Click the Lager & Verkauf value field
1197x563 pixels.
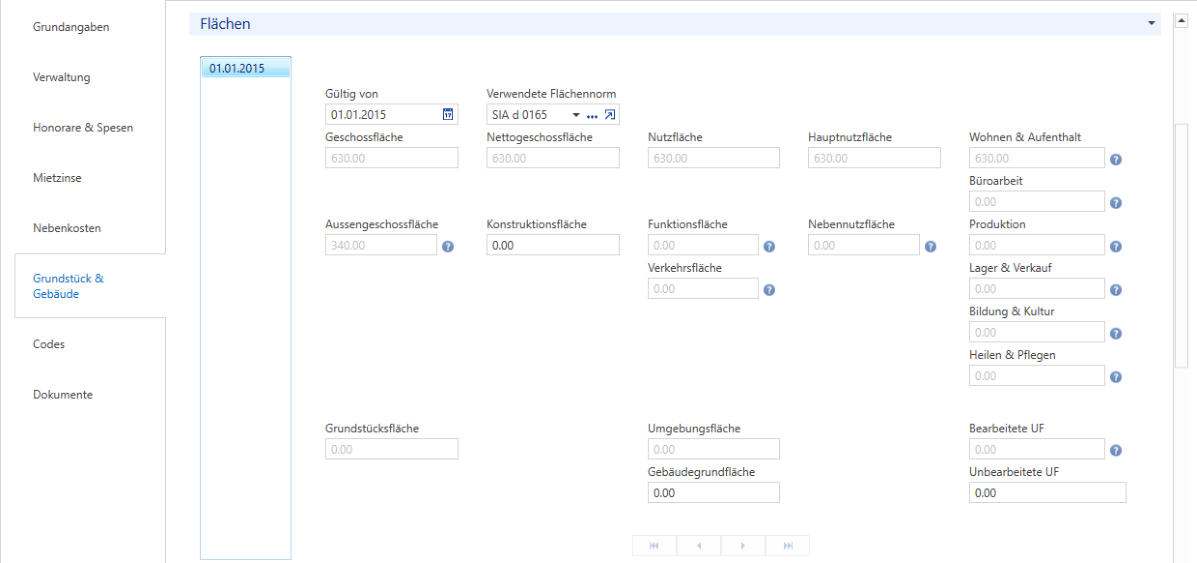(x=1037, y=289)
